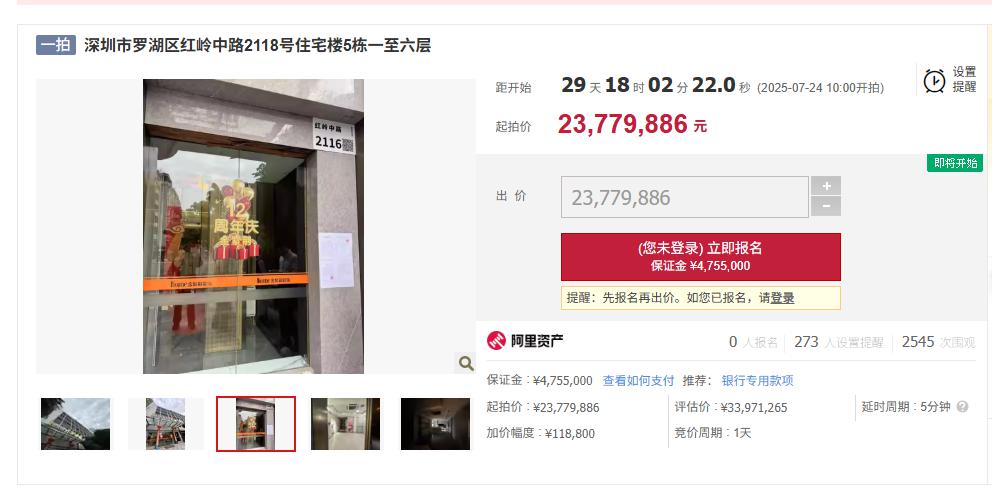Click the 一拍 auction round badge
This screenshot has width=992, height=497.
56,46
